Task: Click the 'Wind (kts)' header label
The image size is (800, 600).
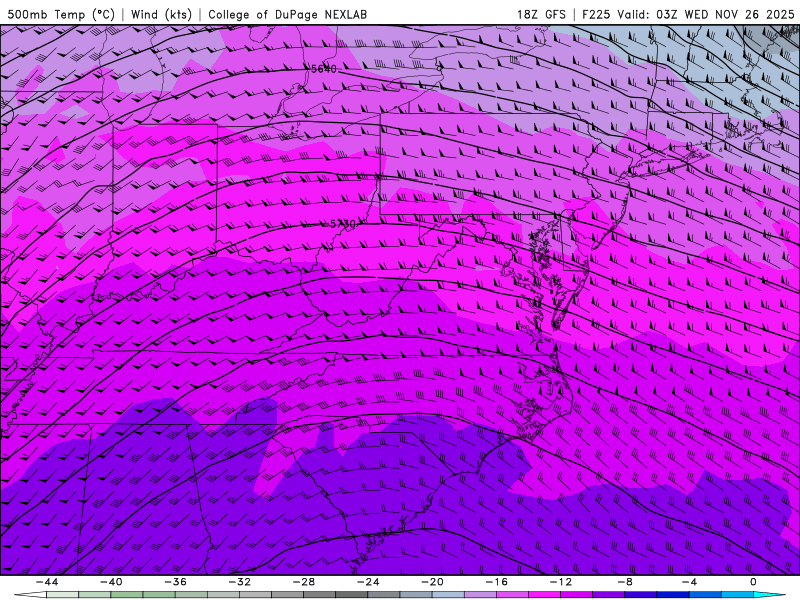Action: point(161,14)
